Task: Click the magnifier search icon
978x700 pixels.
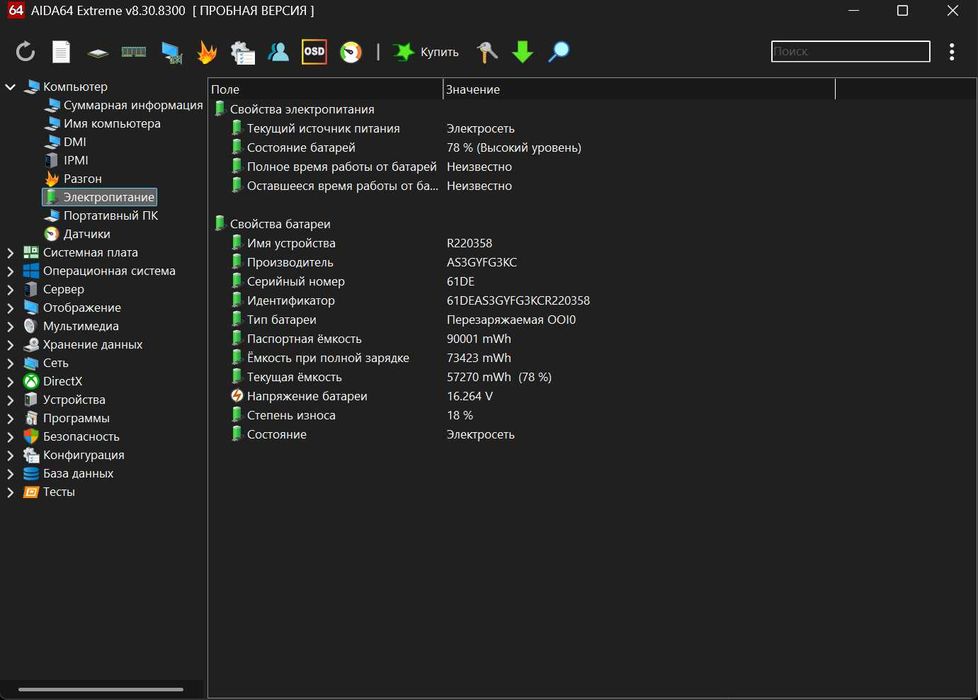Action: (x=559, y=52)
